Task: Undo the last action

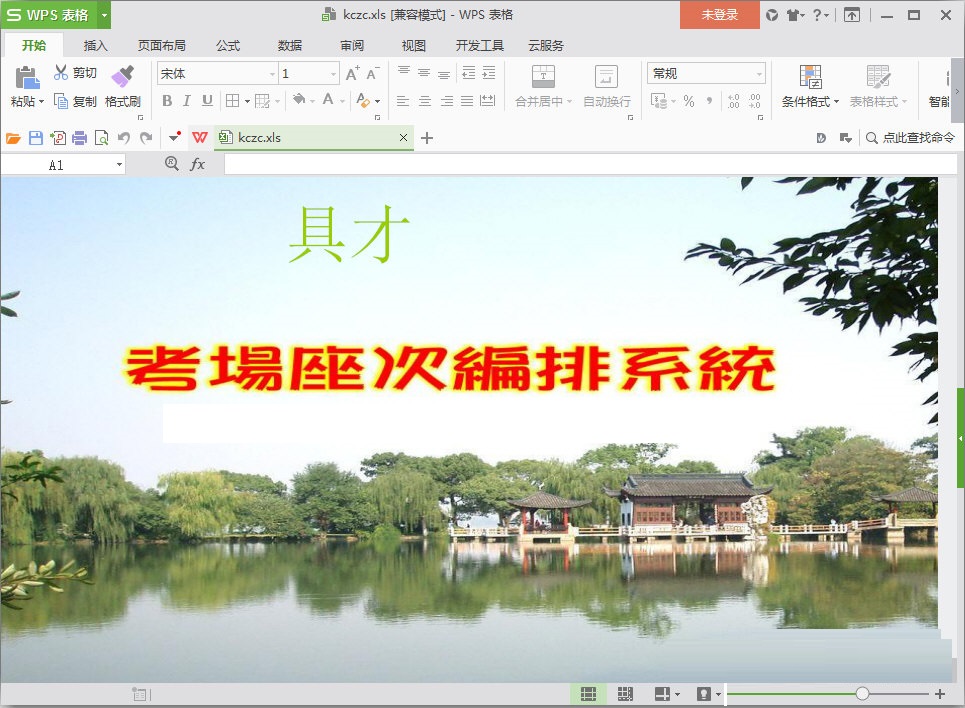Action: point(124,138)
